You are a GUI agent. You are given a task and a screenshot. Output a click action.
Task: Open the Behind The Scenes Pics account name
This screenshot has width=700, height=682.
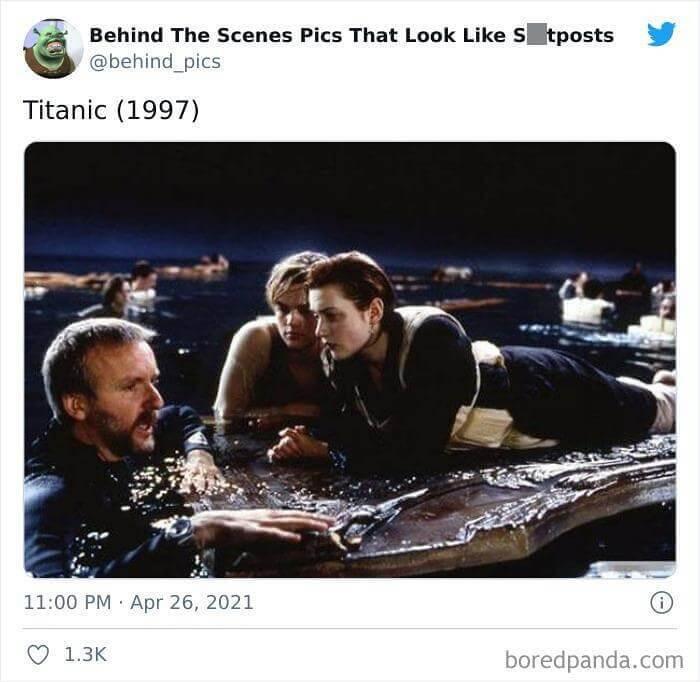[351, 36]
